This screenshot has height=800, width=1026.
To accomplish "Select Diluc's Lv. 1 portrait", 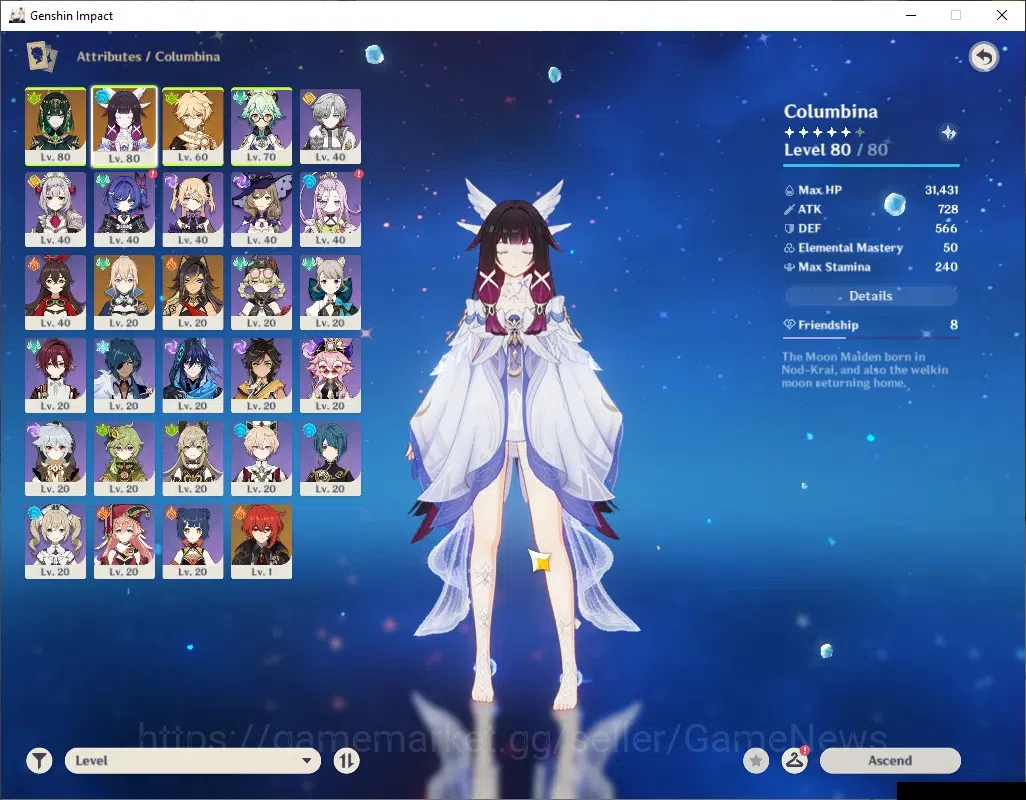I will coord(261,542).
